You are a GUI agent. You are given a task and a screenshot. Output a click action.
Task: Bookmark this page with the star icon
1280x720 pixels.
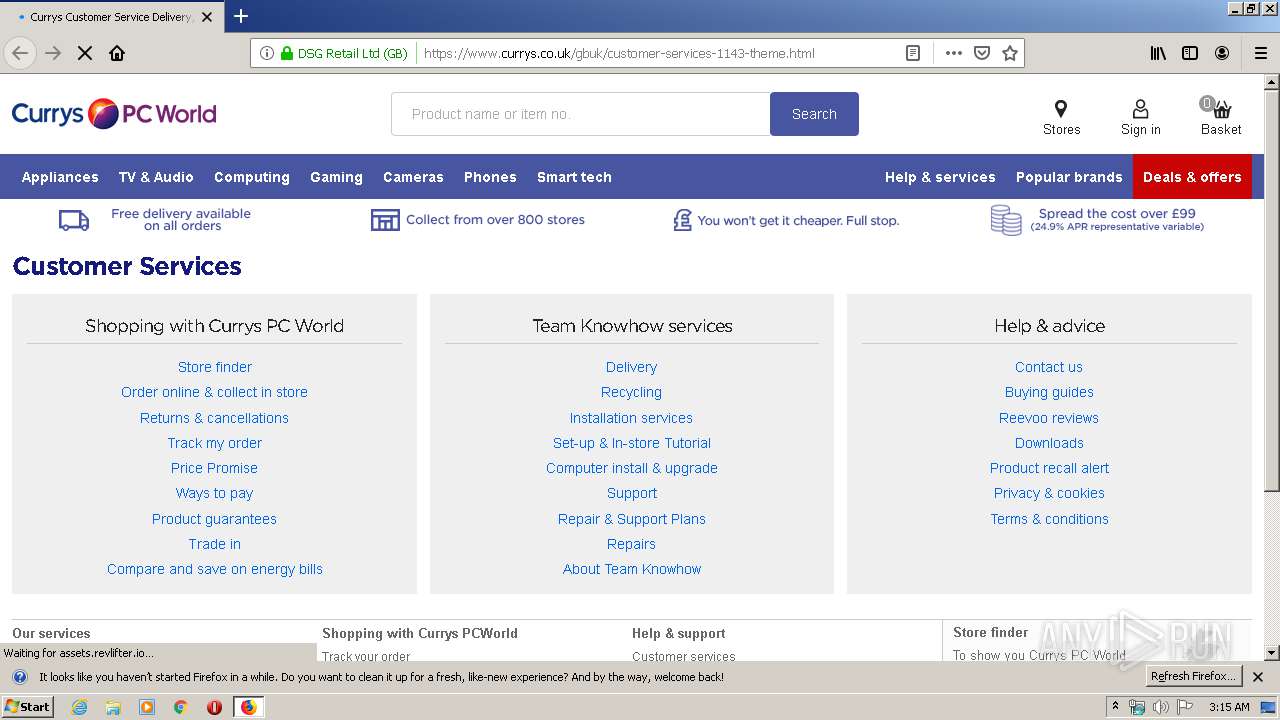point(1010,53)
